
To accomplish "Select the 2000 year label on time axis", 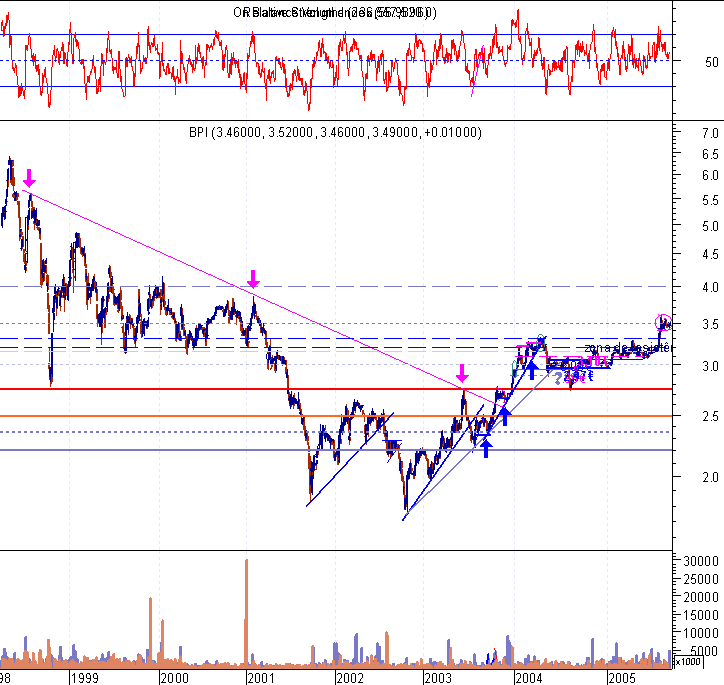I will click(x=174, y=678).
